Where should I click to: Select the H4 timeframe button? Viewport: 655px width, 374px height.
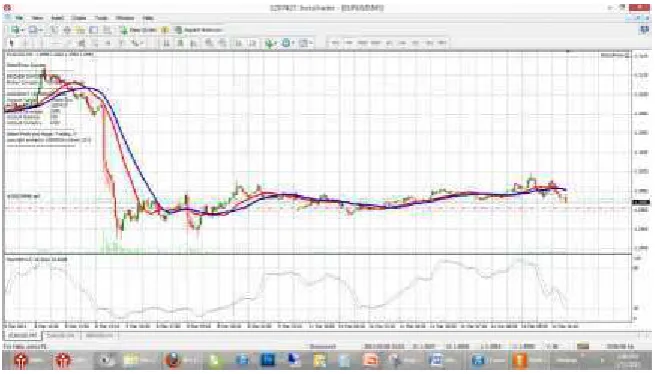pyautogui.click(x=402, y=43)
